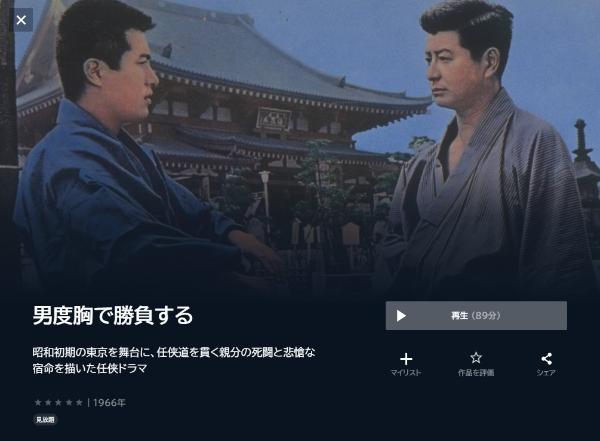Select the fourth rating star
600x441 pixels.
tap(69, 402)
